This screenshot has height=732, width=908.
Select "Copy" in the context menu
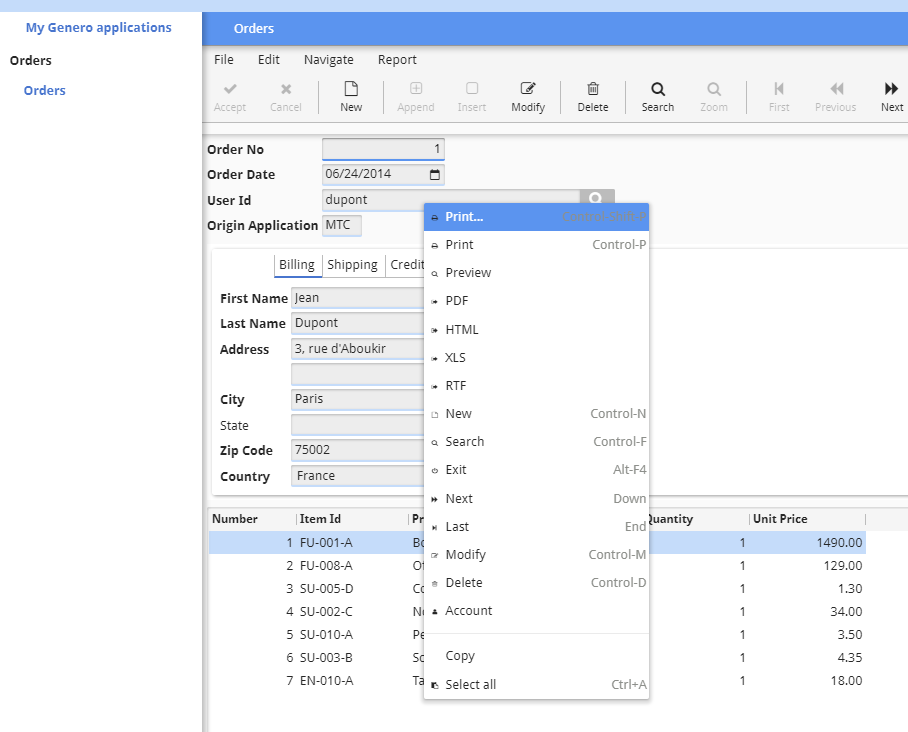point(460,655)
